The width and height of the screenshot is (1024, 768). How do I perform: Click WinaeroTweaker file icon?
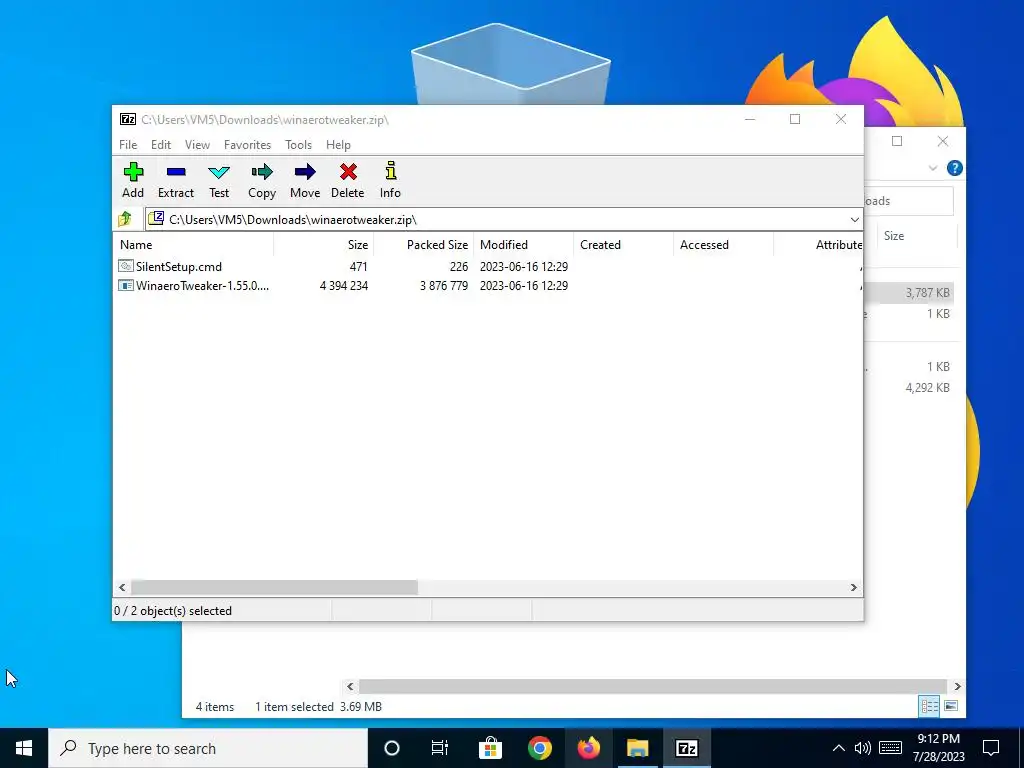(125, 285)
